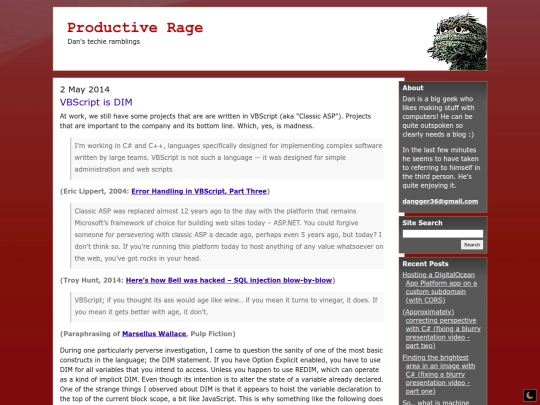Open the VBScript is DIM post title
540x405 pixels.
tap(96, 102)
